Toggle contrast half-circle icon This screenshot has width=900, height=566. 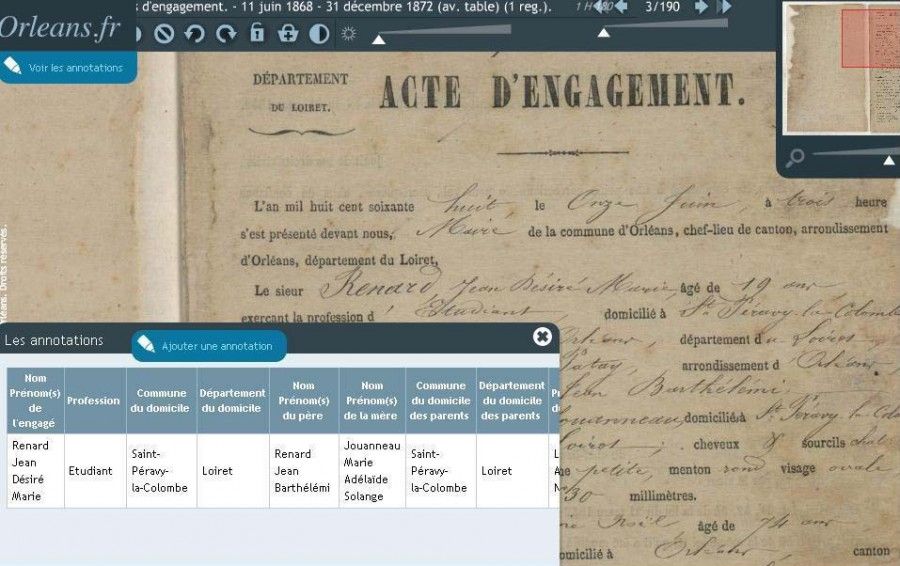319,34
